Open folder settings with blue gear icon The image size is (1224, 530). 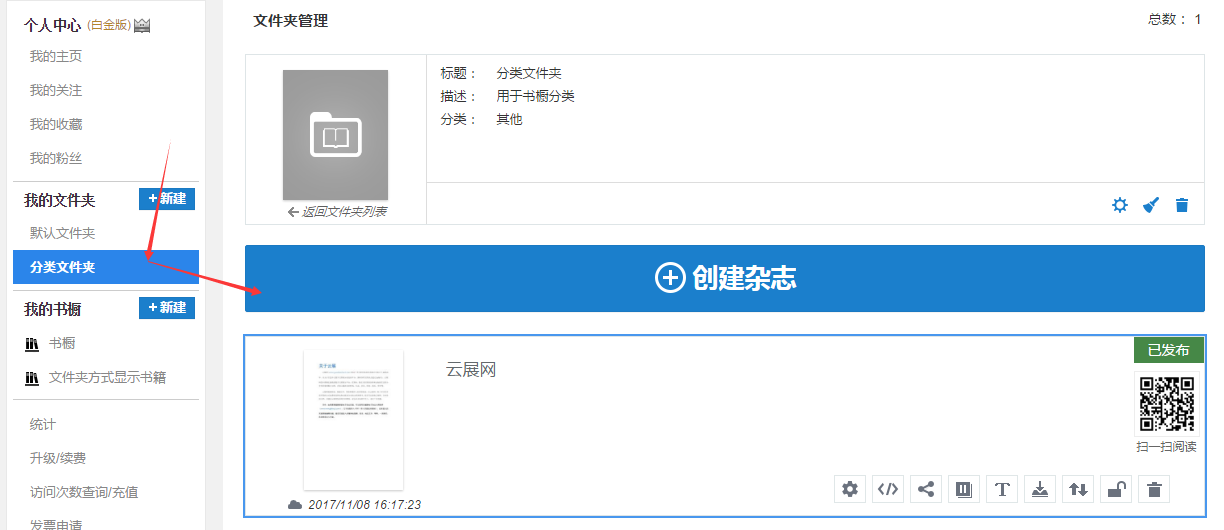1120,205
